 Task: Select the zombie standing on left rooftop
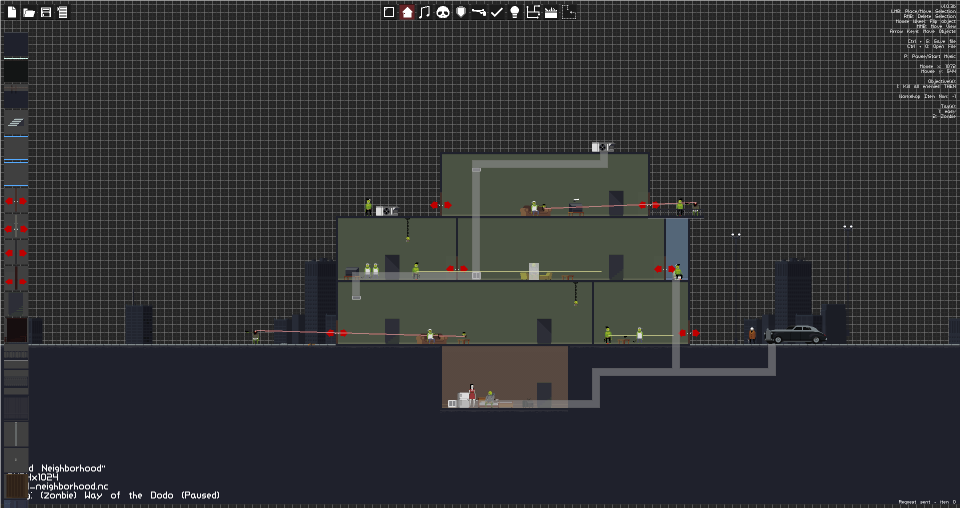pyautogui.click(x=368, y=207)
